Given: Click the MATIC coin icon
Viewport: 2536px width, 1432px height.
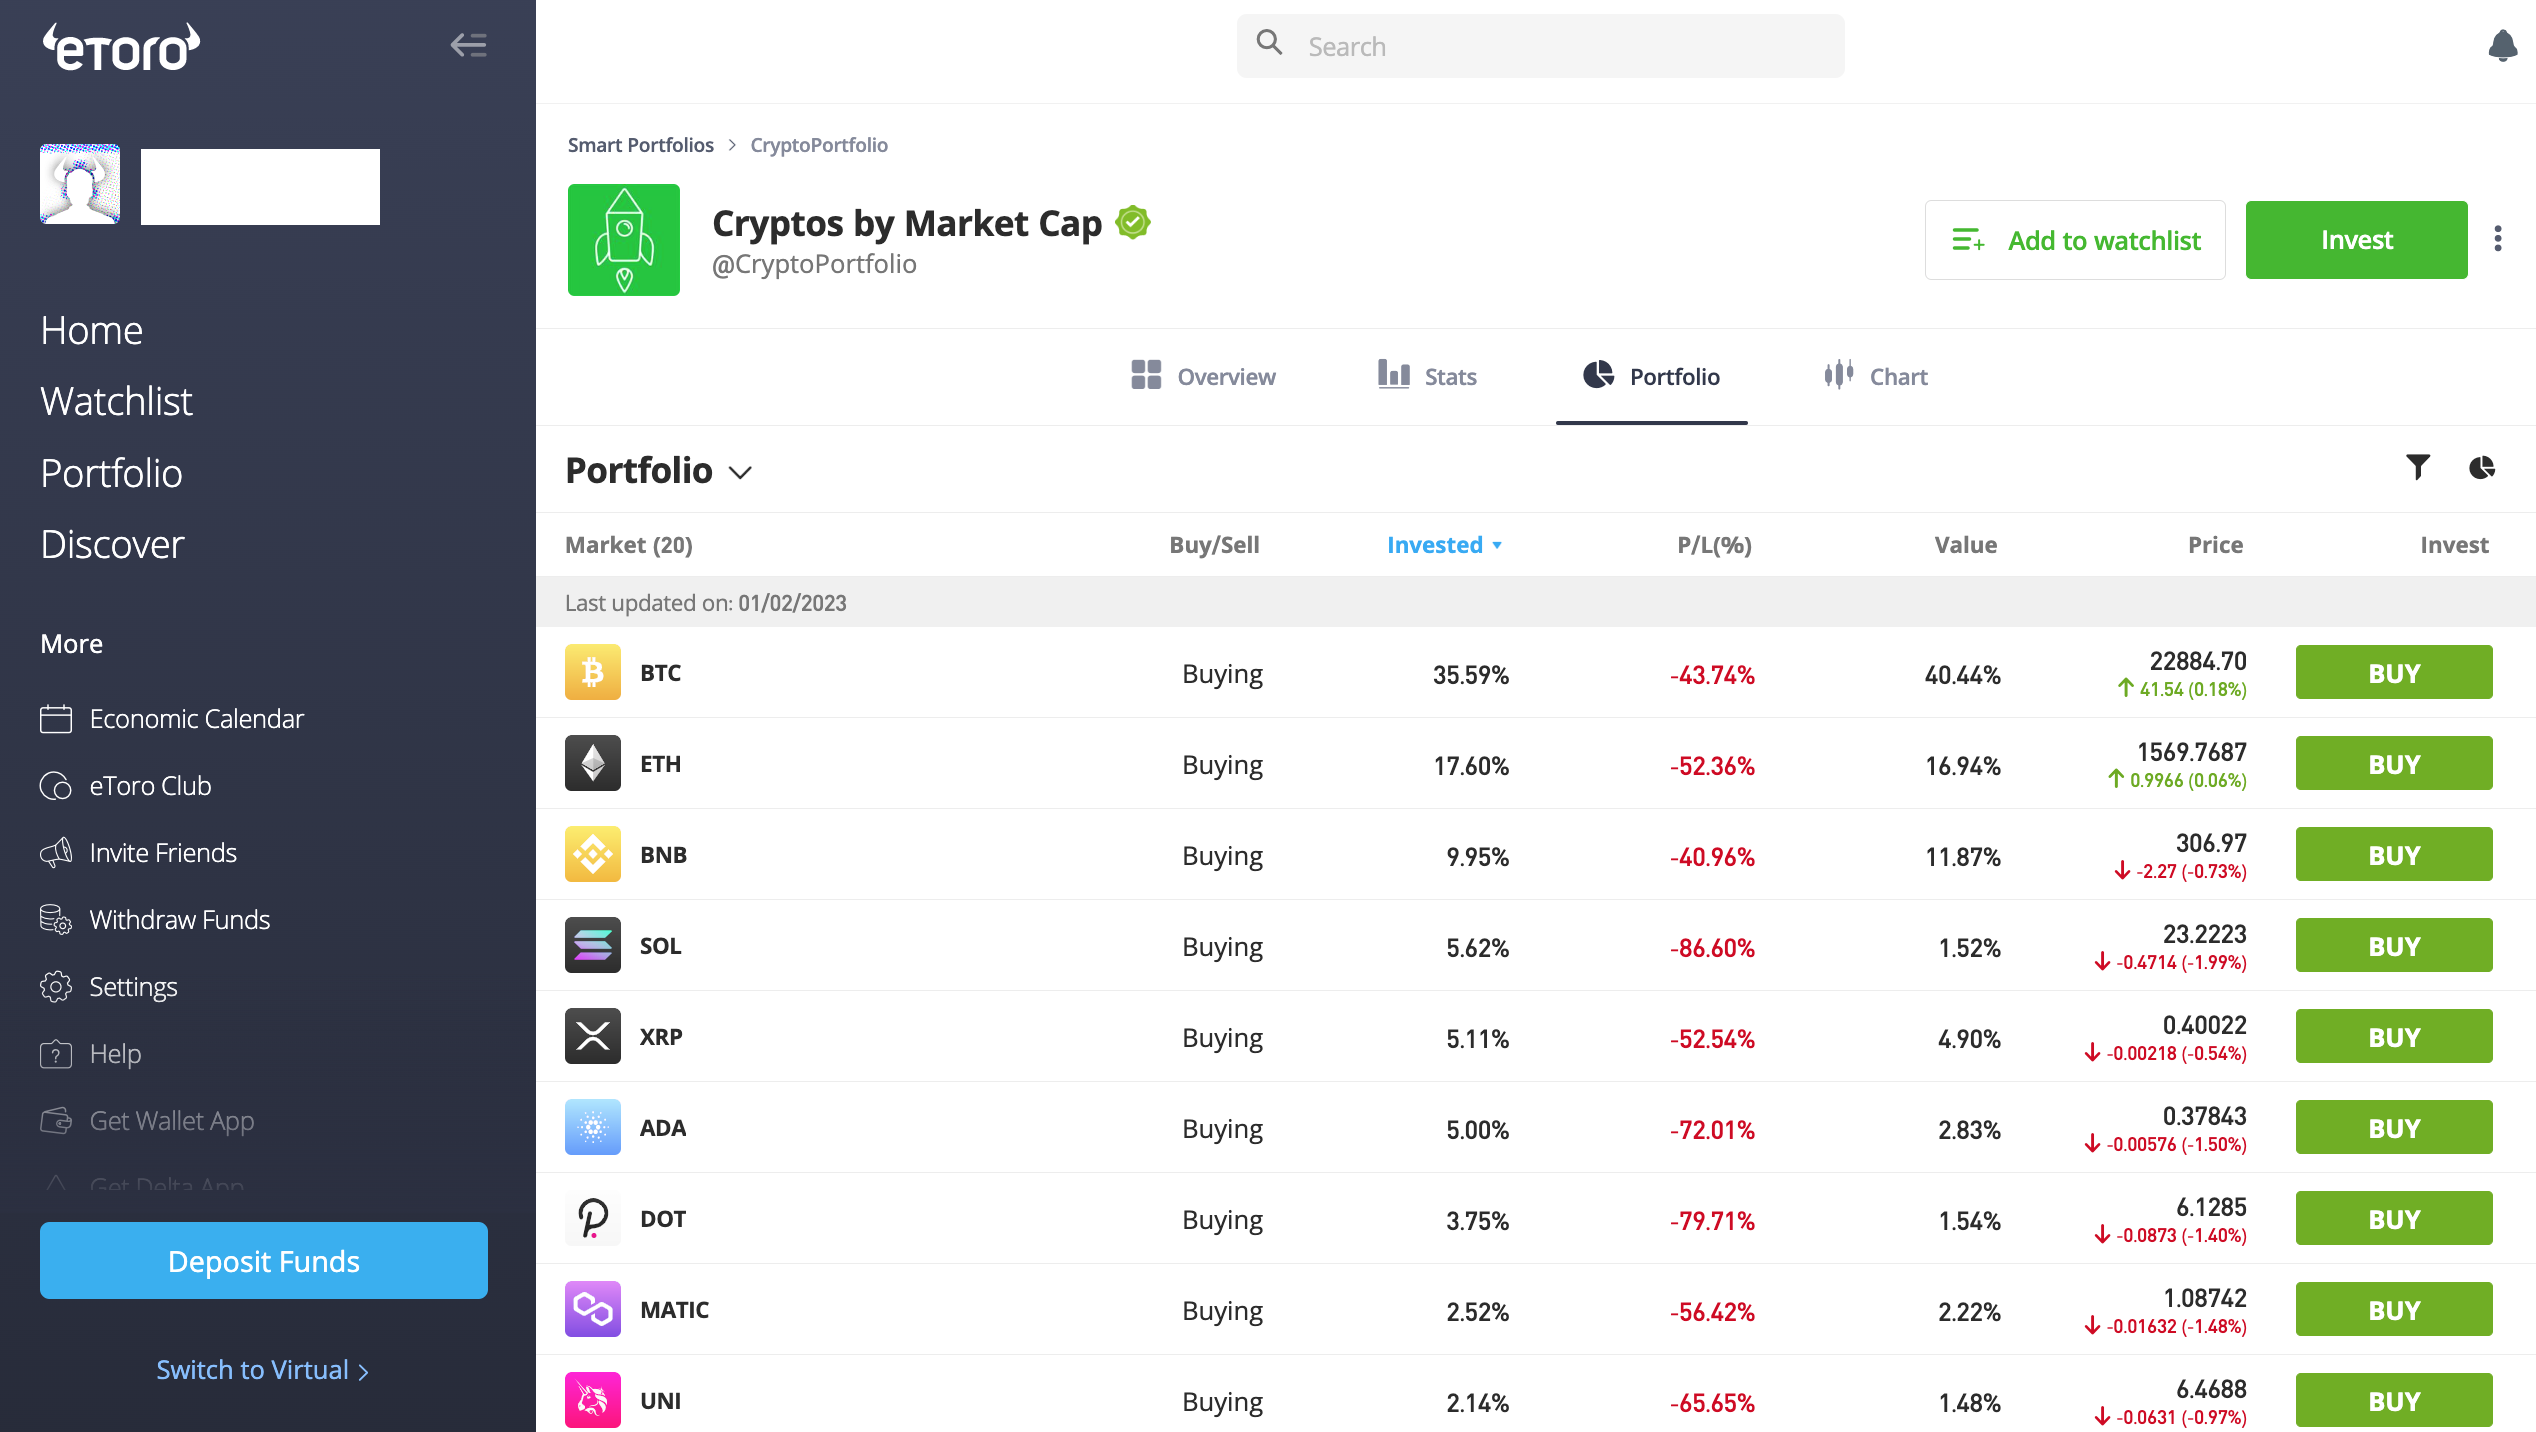Looking at the screenshot, I should click(x=593, y=1309).
